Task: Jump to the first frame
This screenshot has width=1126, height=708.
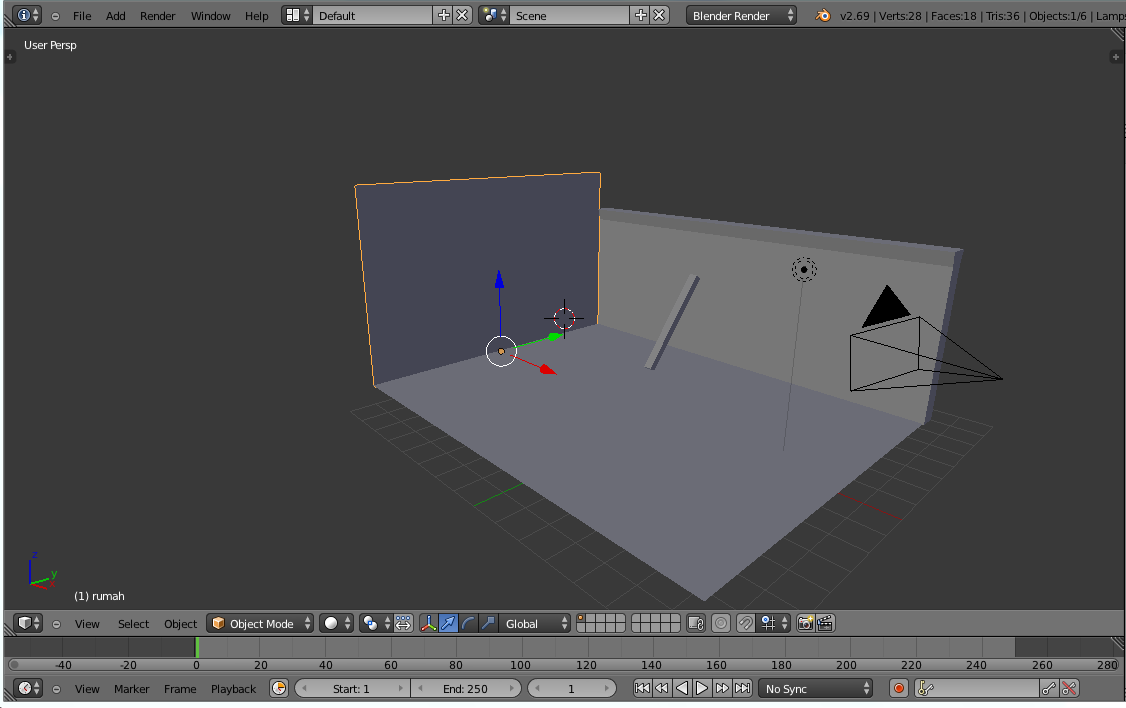Action: click(642, 688)
